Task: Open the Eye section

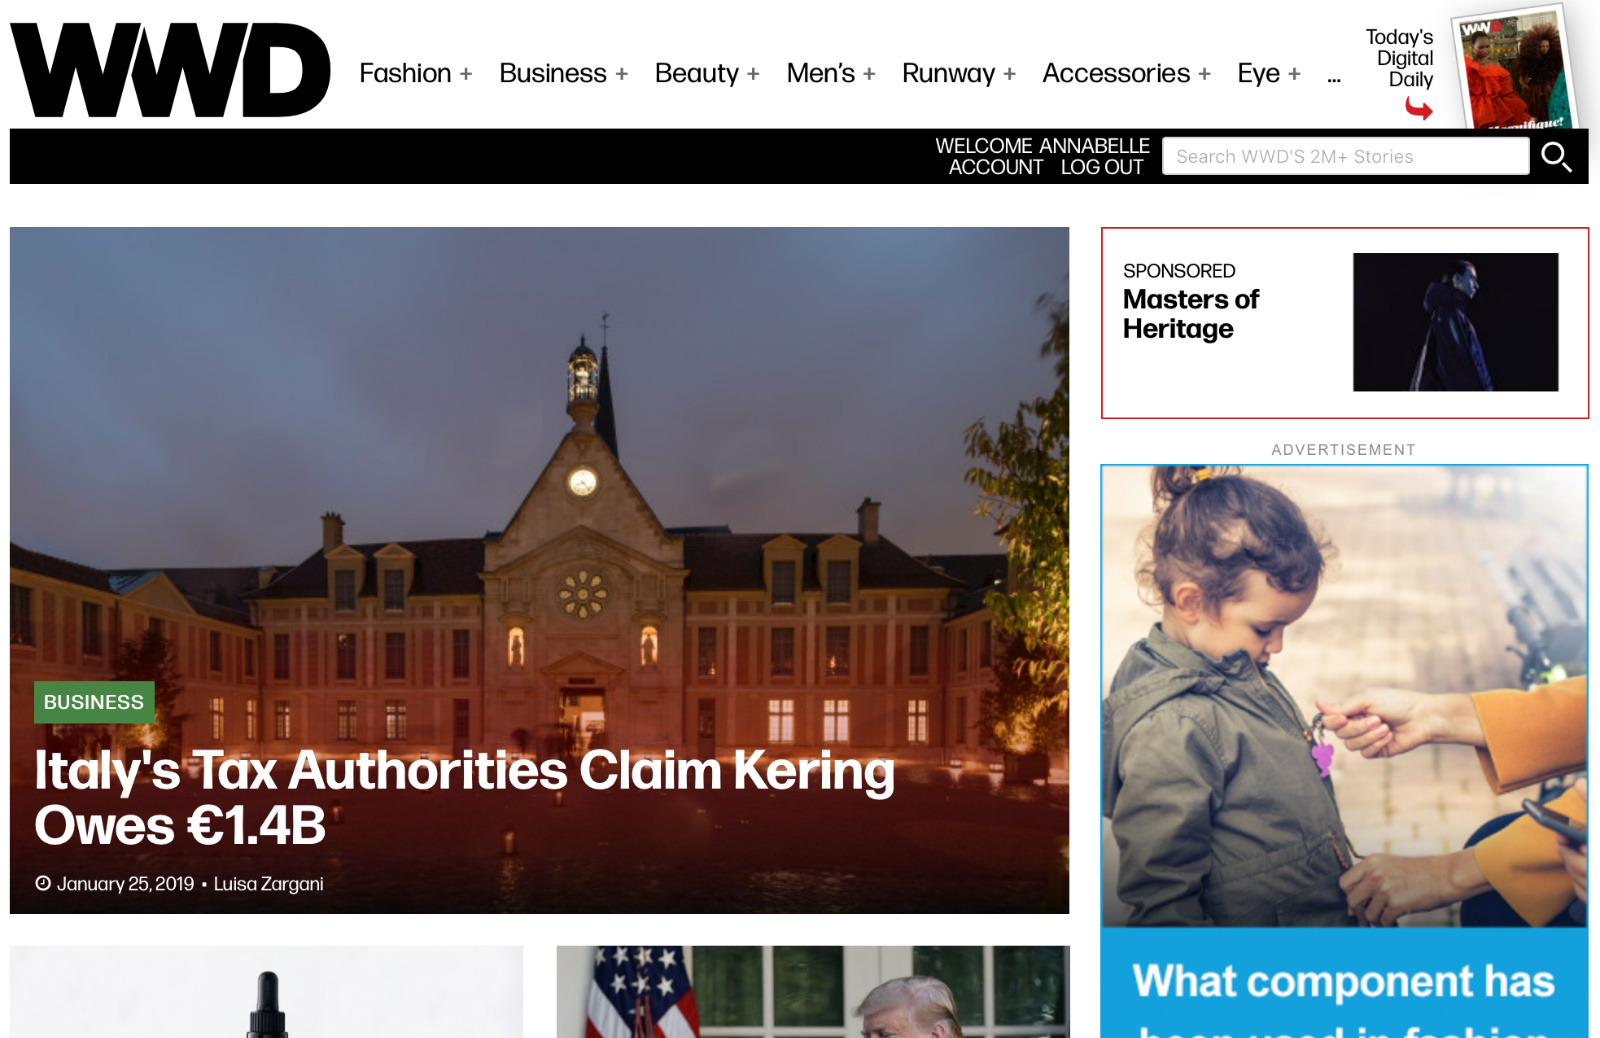Action: [x=1258, y=74]
